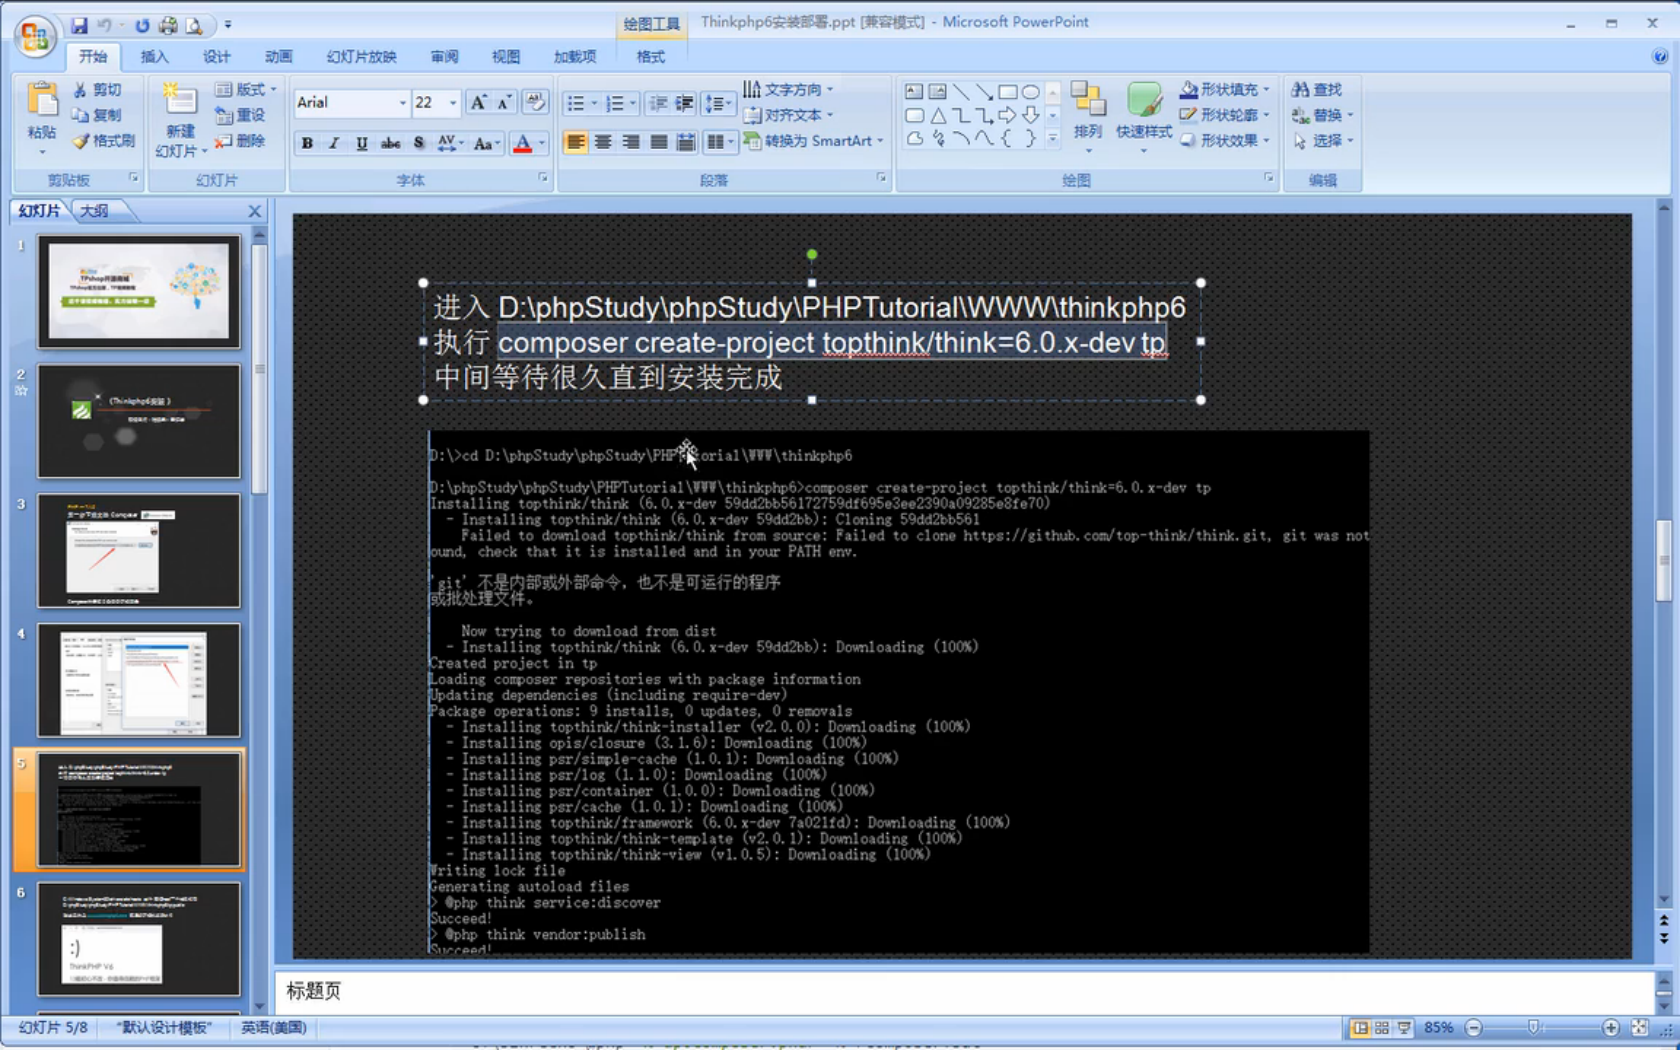The width and height of the screenshot is (1680, 1050).
Task: Switch to the 大纲 outline pane tab
Action: click(95, 211)
